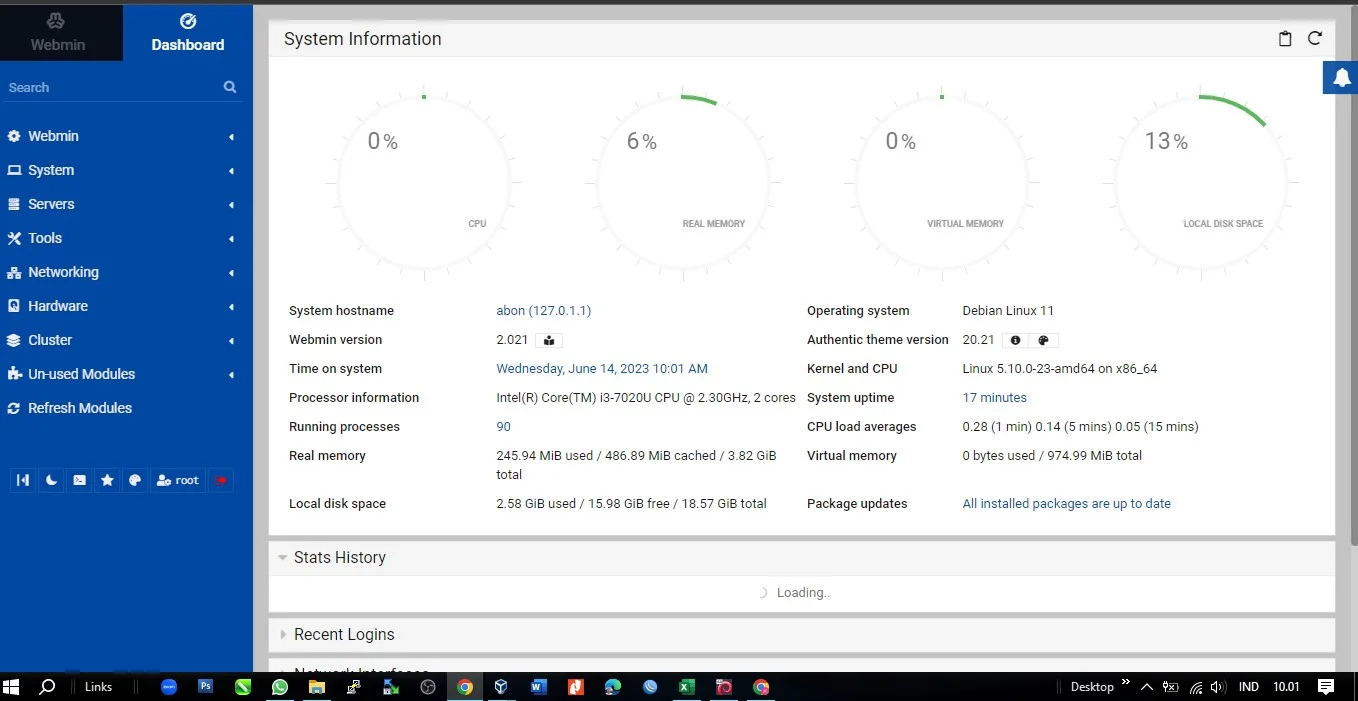Copy system information using the clipboard icon
1358x701 pixels.
click(x=1286, y=39)
